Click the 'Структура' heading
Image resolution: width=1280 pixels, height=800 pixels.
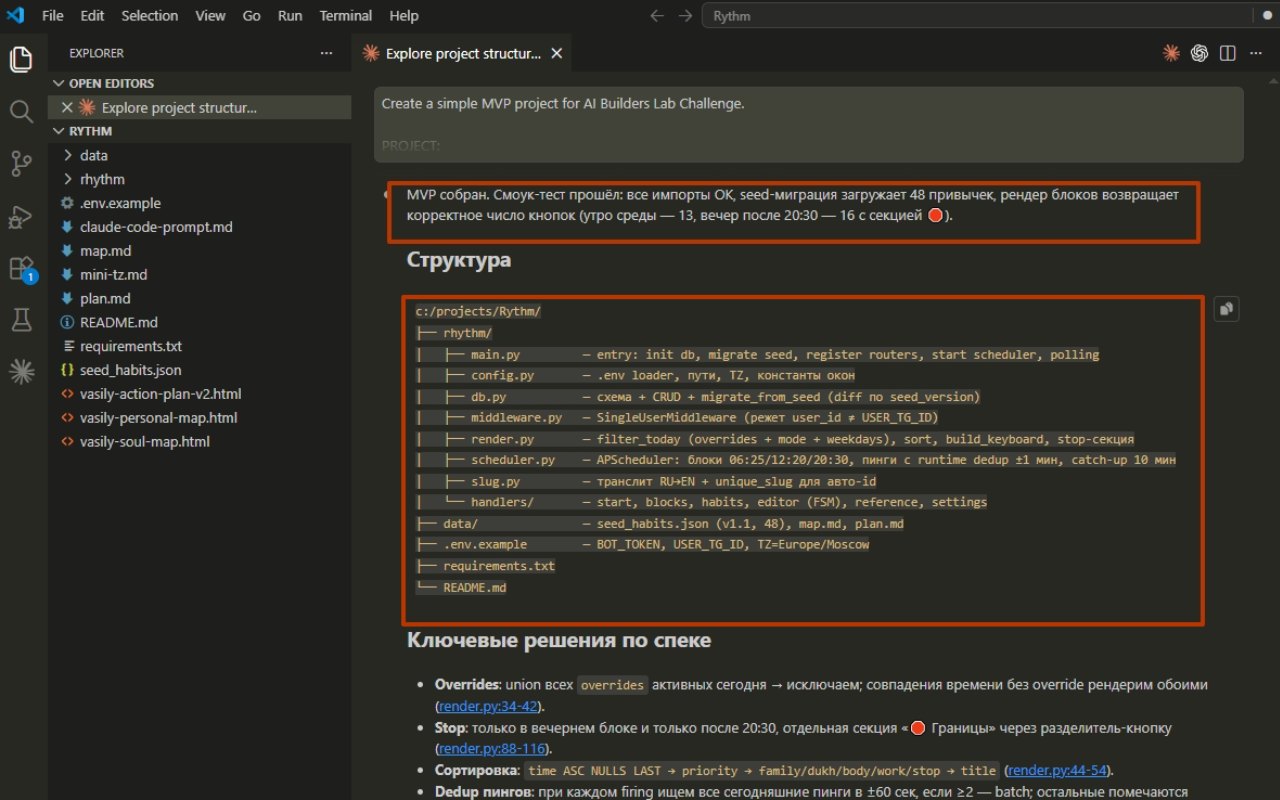tap(459, 260)
